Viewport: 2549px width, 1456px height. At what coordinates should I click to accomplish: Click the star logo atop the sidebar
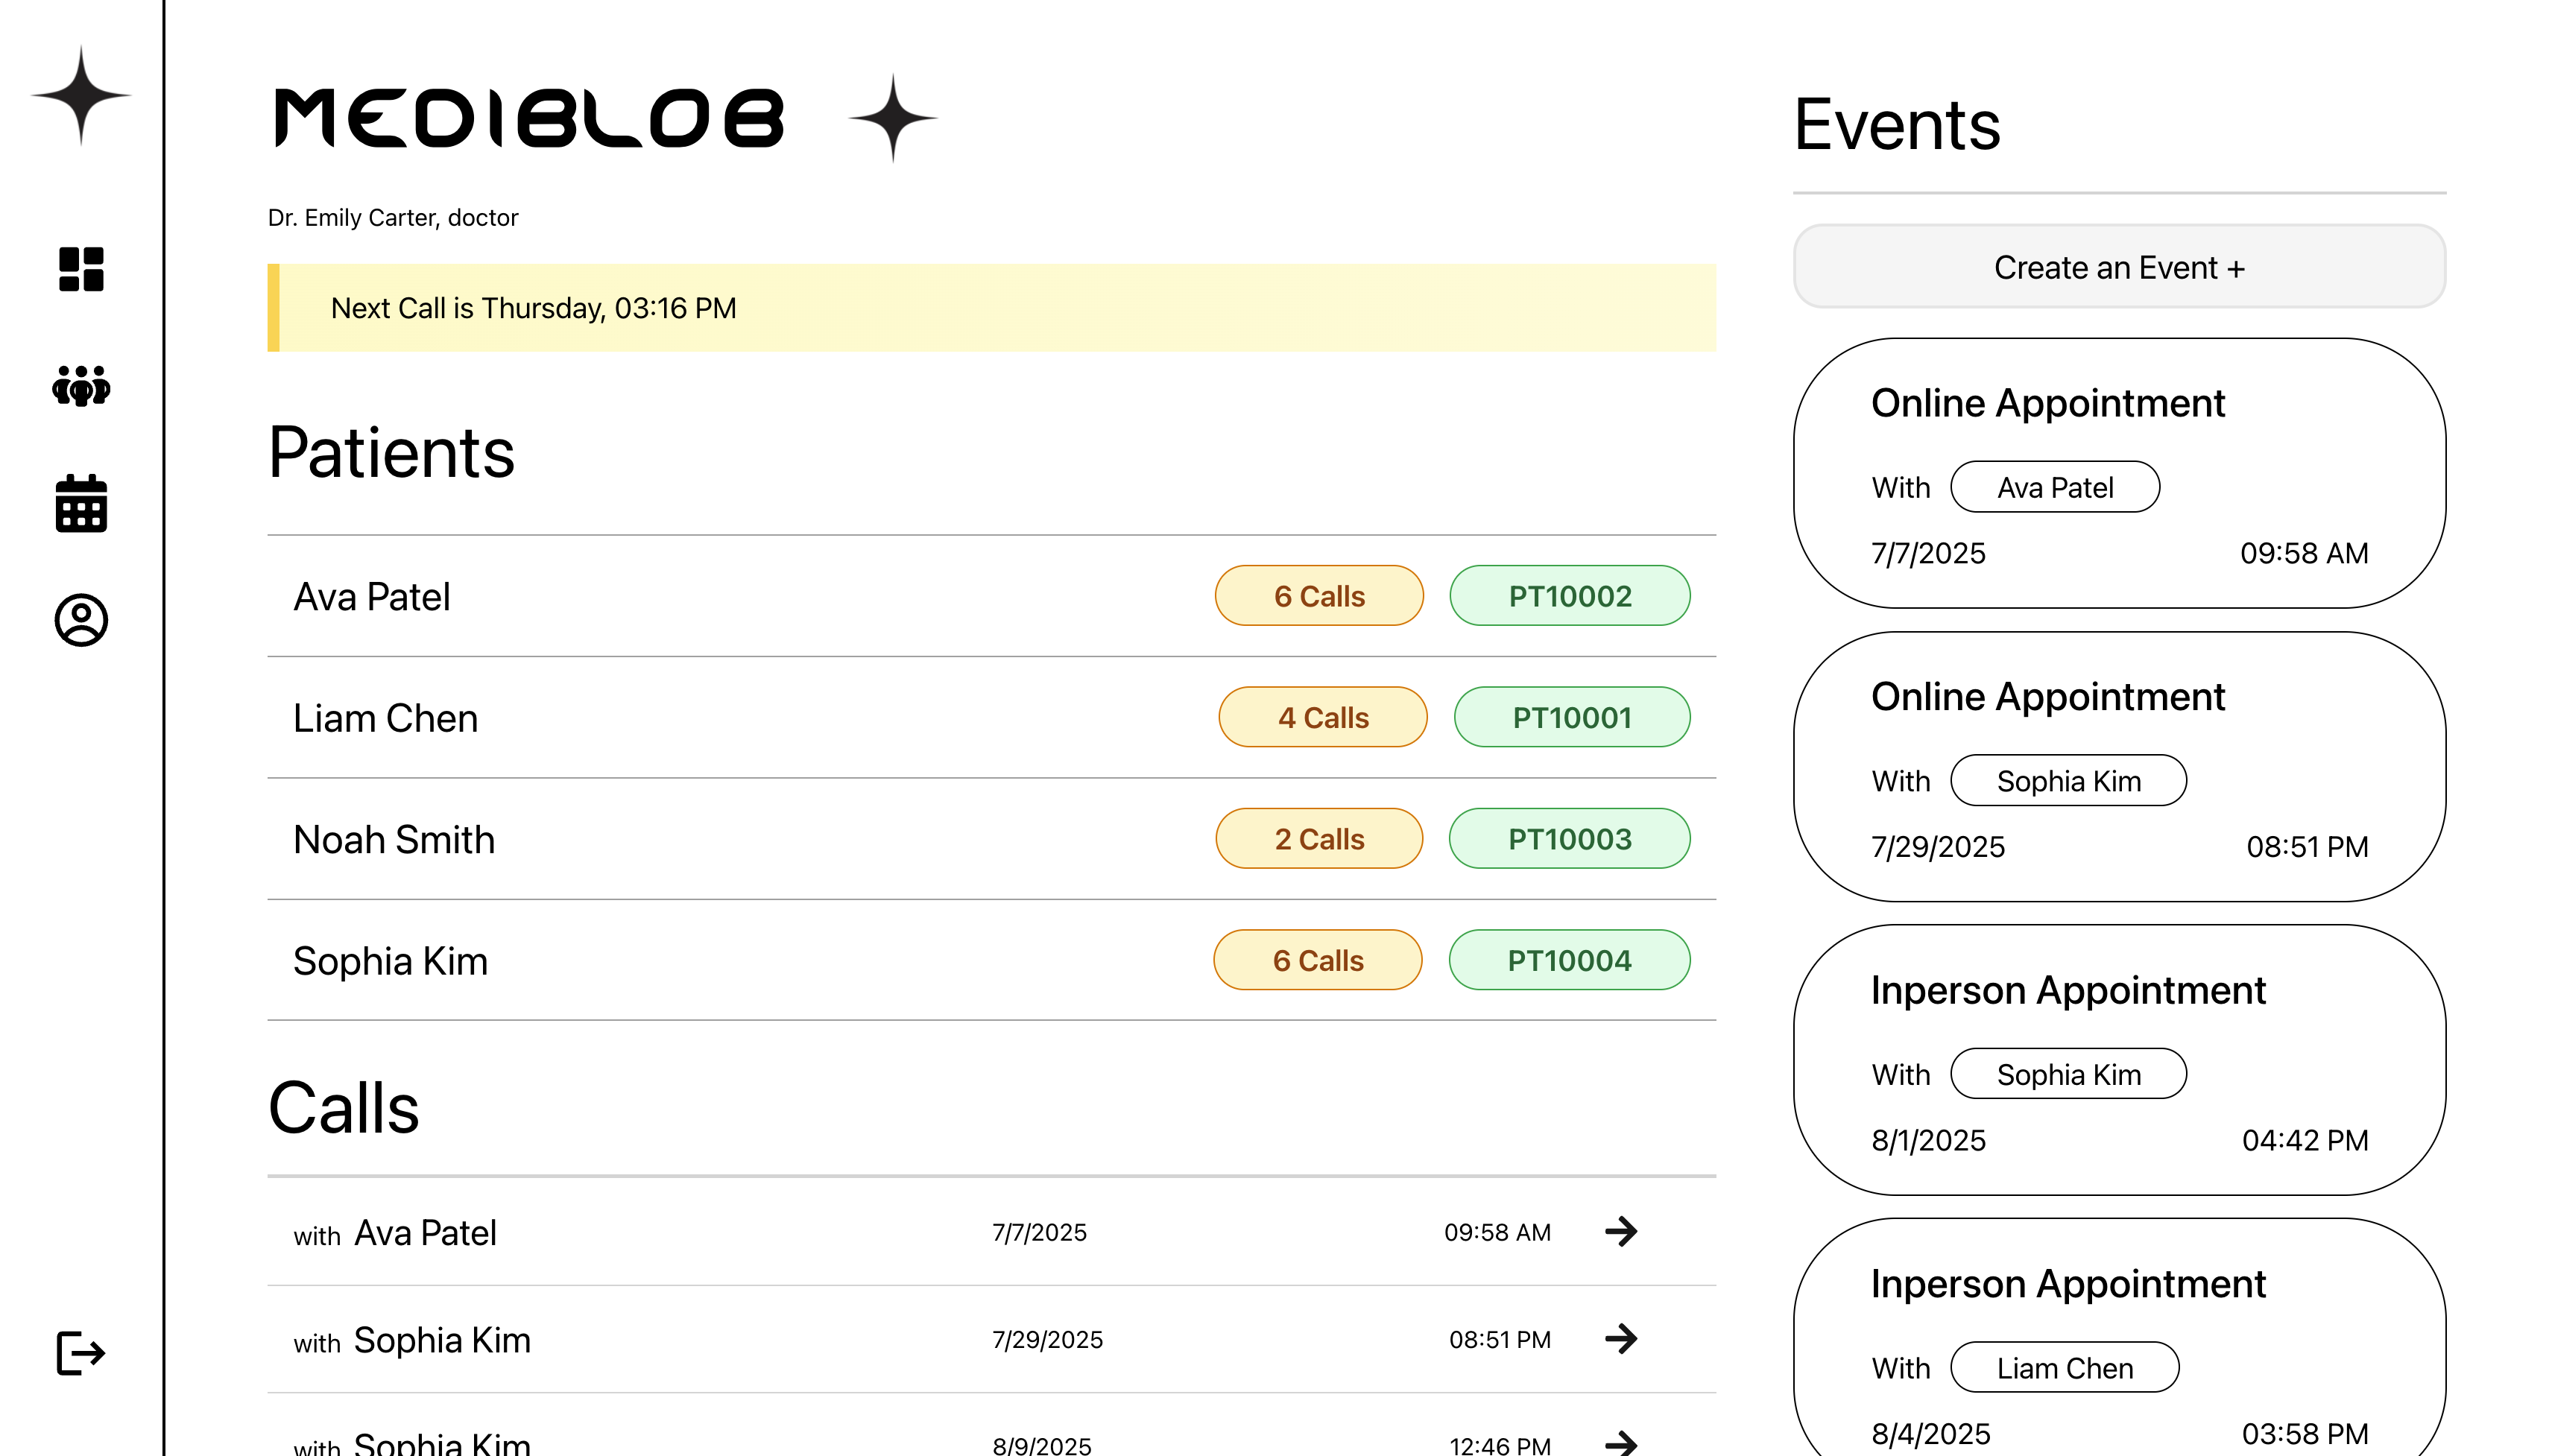81,95
